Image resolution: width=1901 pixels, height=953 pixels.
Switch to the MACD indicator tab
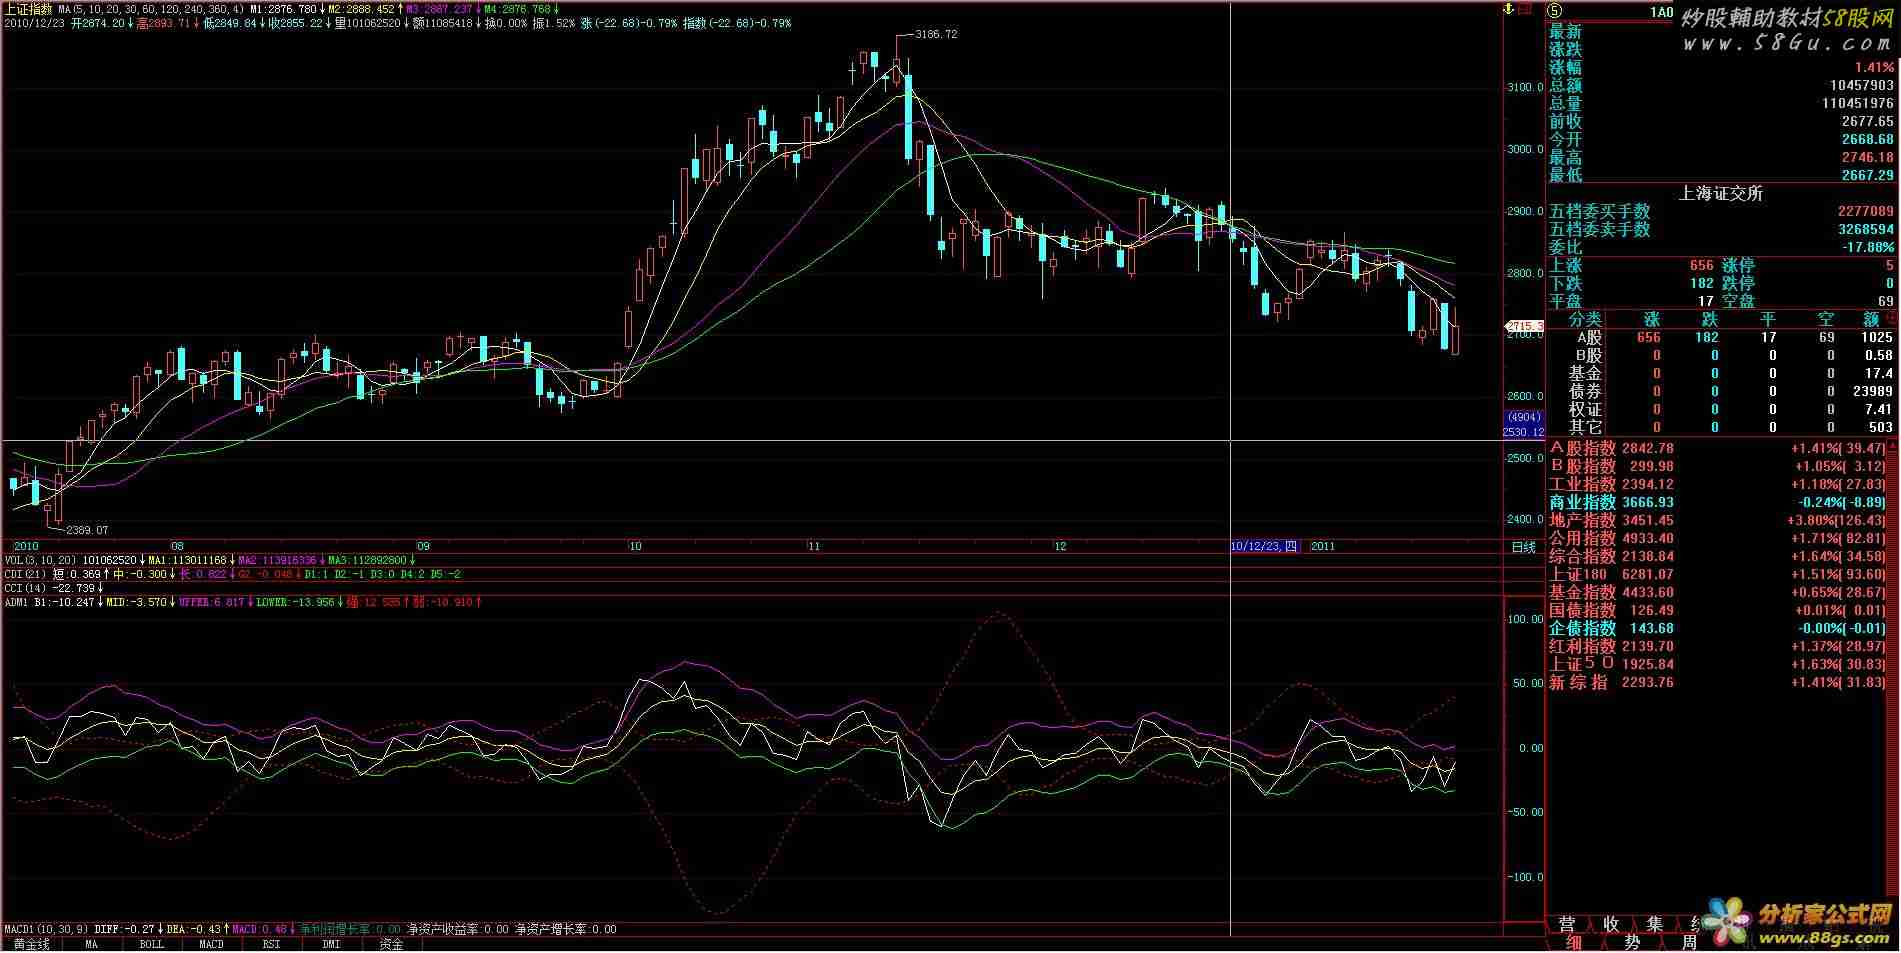(211, 944)
